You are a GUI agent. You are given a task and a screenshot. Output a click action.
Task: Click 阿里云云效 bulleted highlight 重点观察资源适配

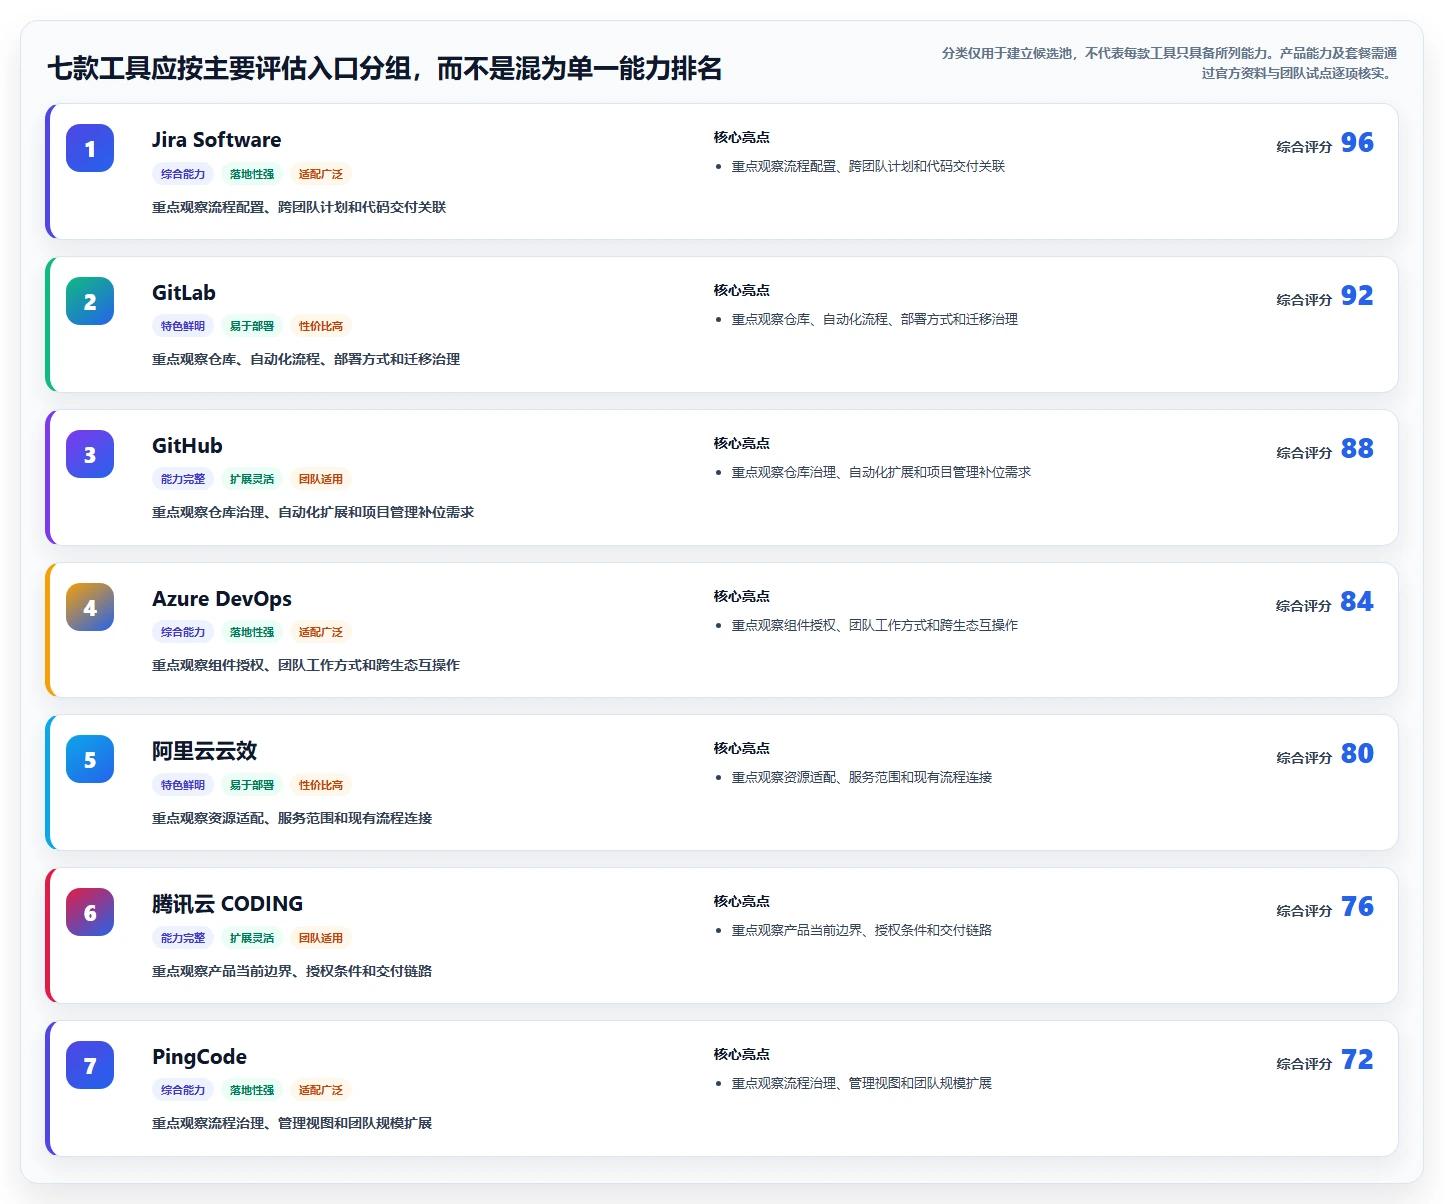862,777
